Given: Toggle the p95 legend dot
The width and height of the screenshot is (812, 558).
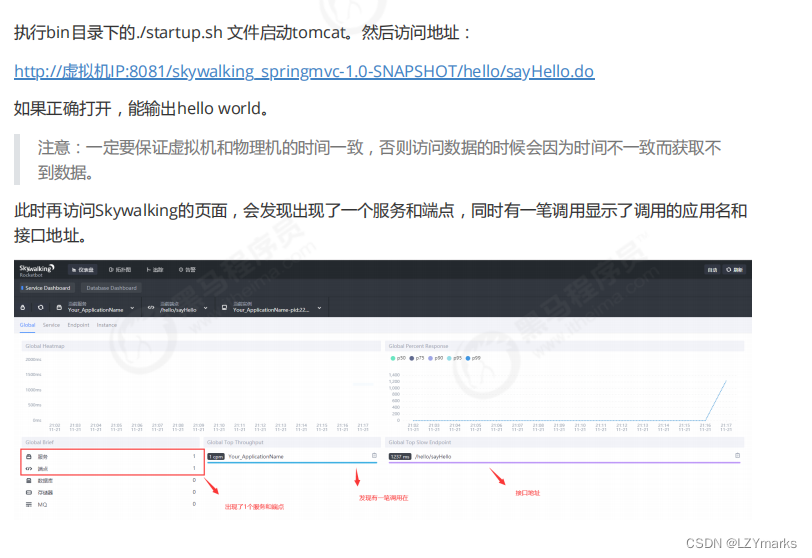Looking at the screenshot, I should [450, 358].
